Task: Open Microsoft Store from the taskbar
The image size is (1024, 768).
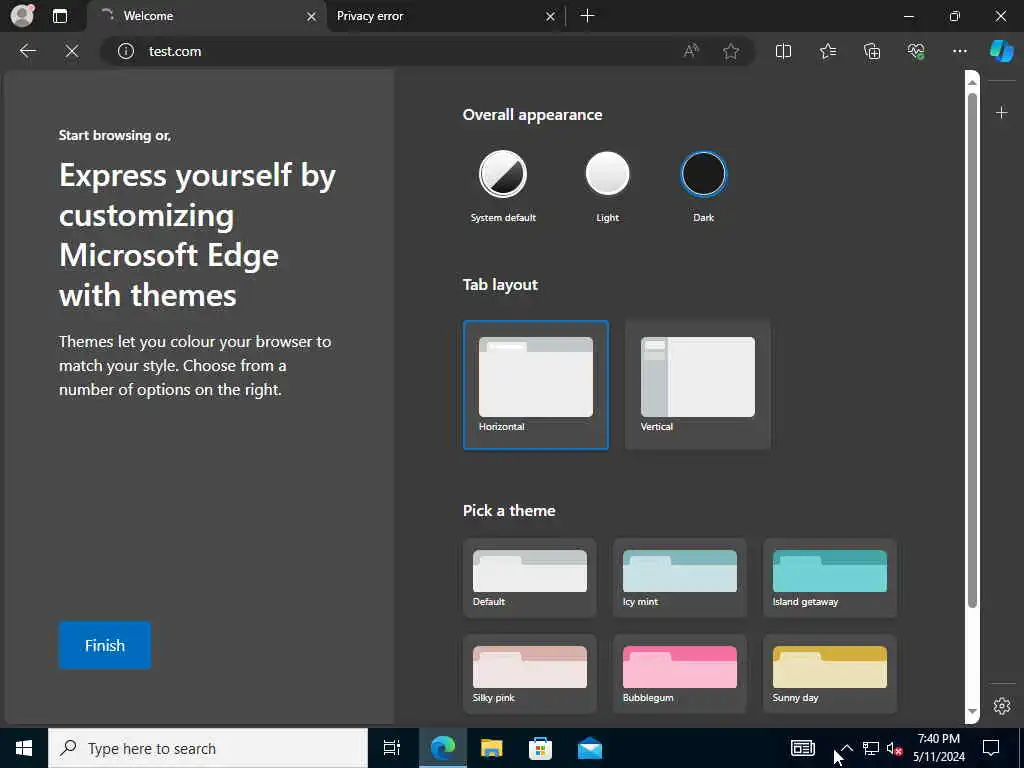Action: click(x=540, y=748)
